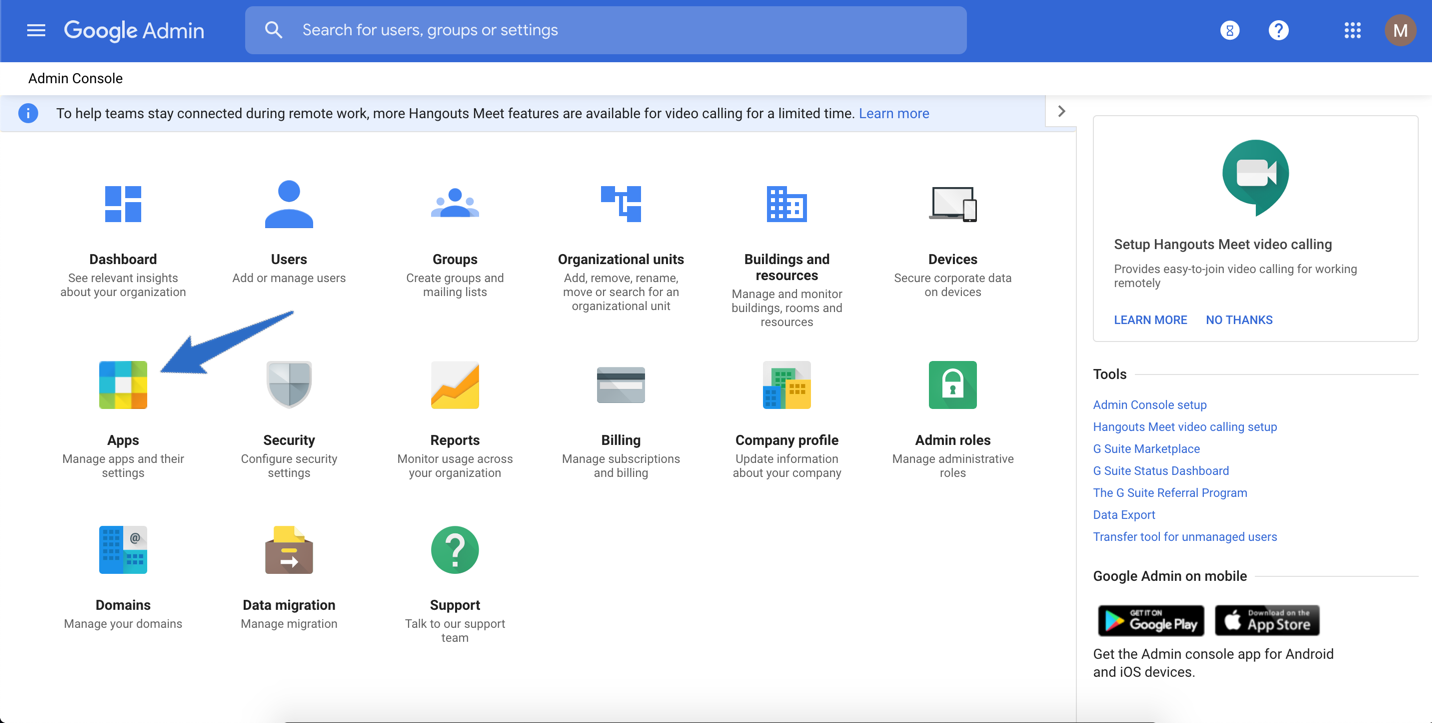Viewport: 1432px width, 723px height.
Task: Open the Billing credit card icon
Action: pyautogui.click(x=621, y=385)
